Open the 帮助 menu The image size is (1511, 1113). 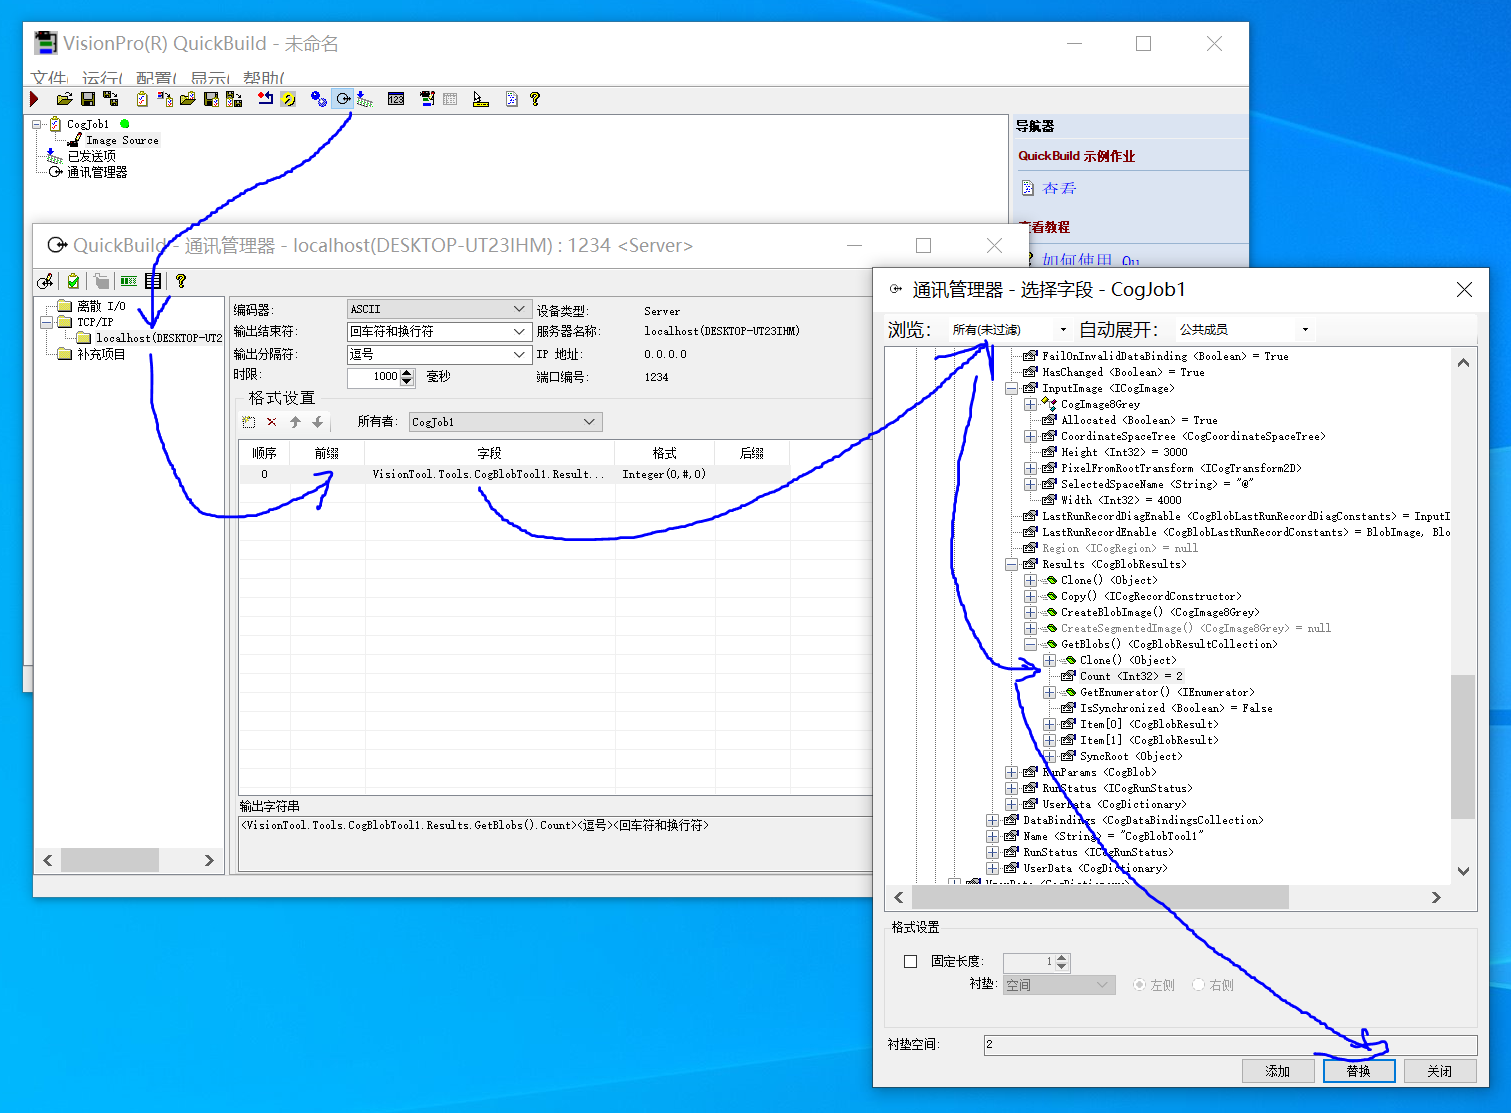pos(264,78)
